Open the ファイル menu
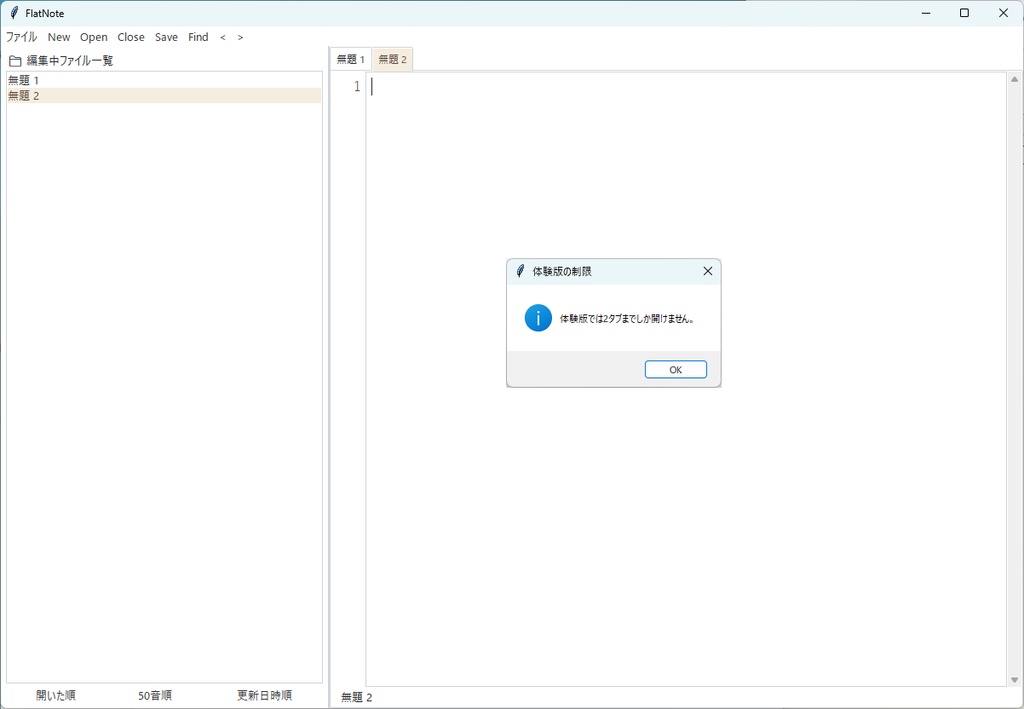Viewport: 1024px width, 709px height. coord(20,37)
